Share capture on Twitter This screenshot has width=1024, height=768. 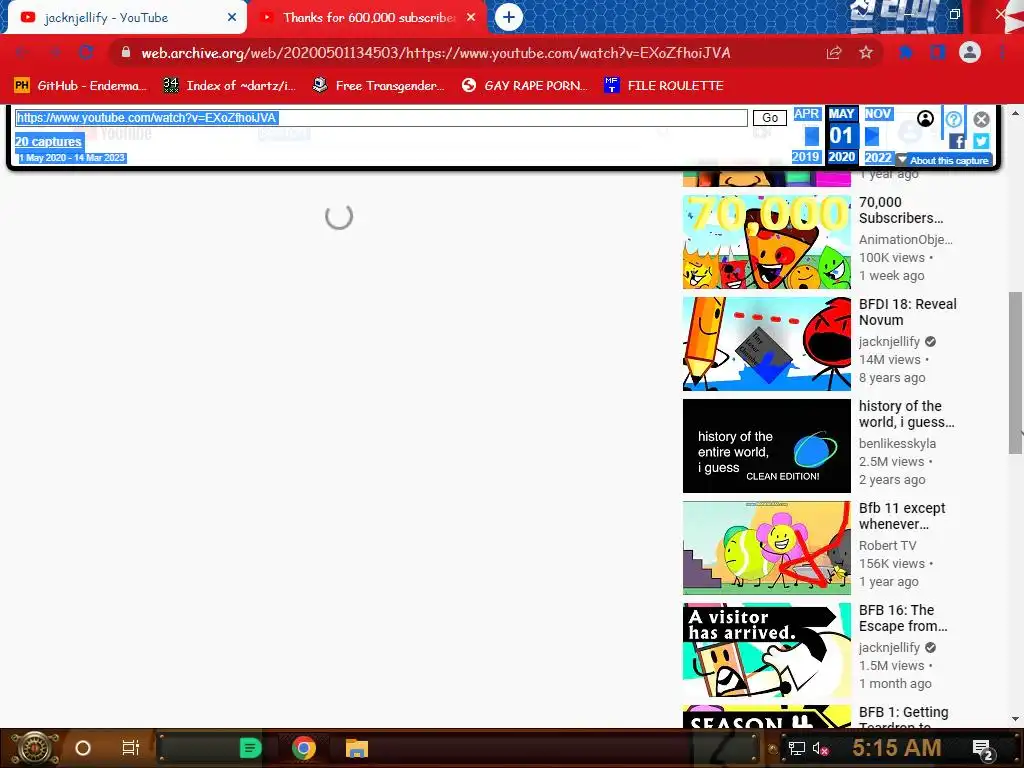click(x=981, y=141)
